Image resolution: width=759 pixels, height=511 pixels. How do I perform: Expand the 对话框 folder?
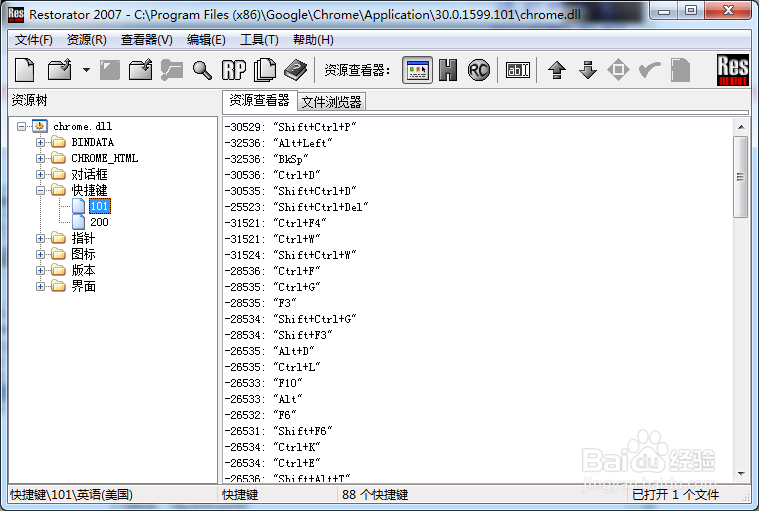point(40,174)
